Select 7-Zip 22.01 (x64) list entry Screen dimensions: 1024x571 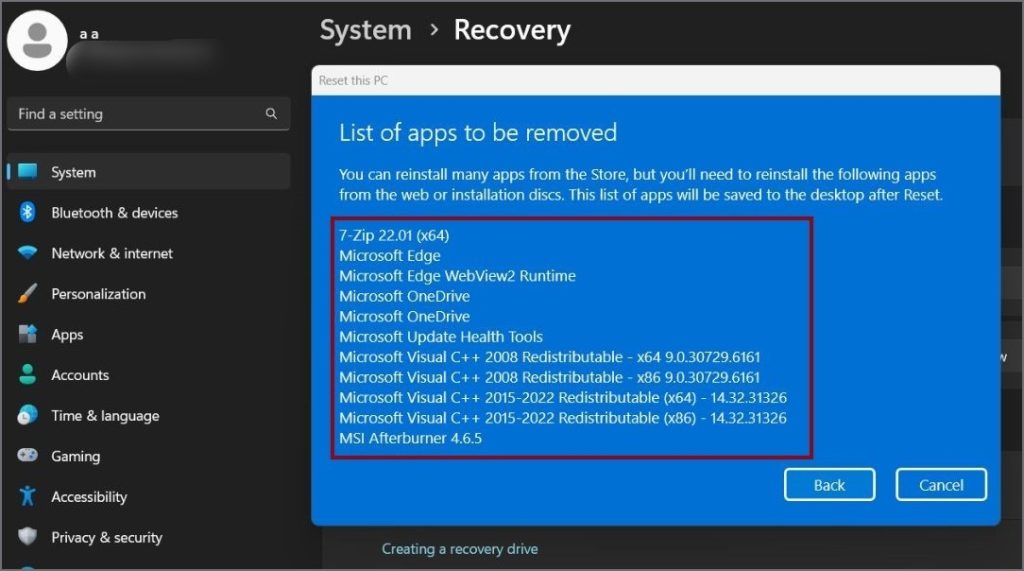click(395, 235)
